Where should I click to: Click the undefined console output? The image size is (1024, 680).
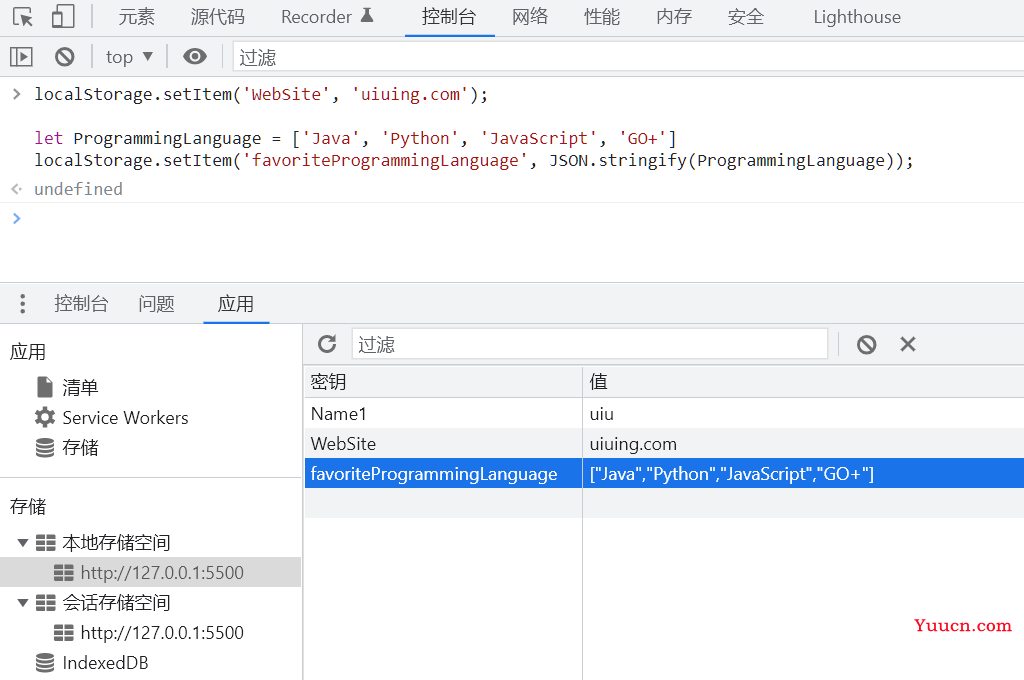click(x=78, y=189)
